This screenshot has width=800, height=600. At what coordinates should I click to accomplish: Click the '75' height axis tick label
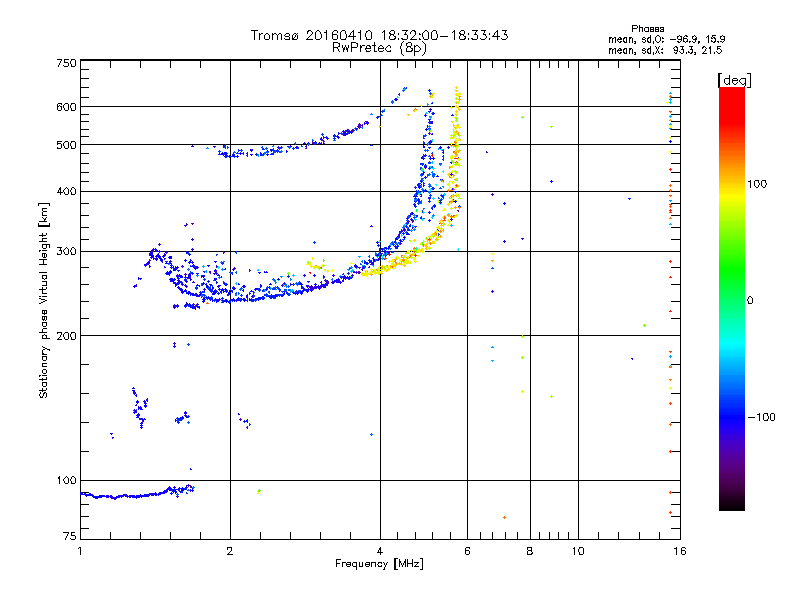click(x=70, y=536)
